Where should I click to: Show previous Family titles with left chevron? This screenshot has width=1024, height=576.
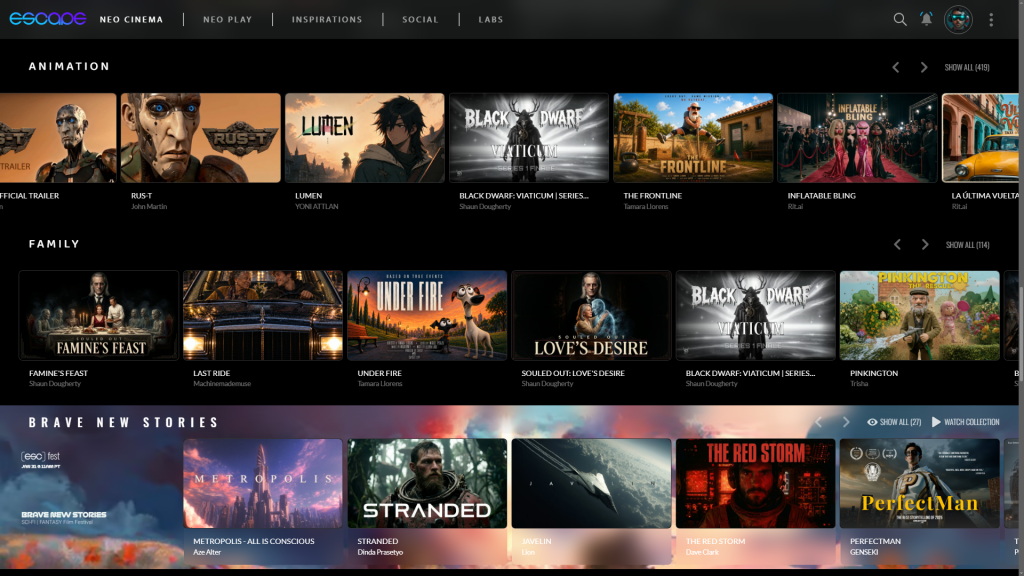897,244
